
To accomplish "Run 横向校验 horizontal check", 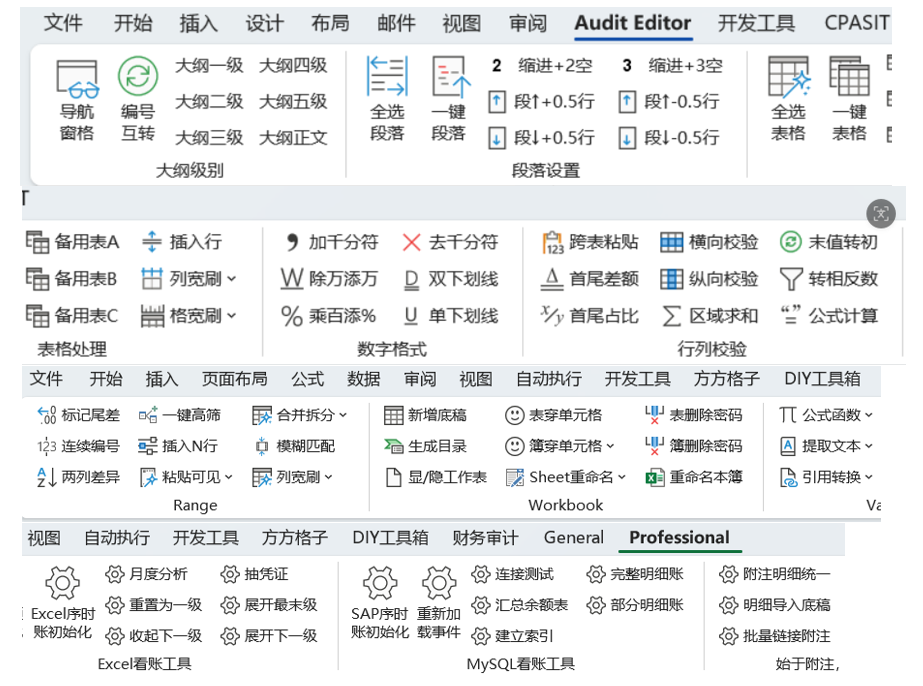I will click(x=709, y=242).
